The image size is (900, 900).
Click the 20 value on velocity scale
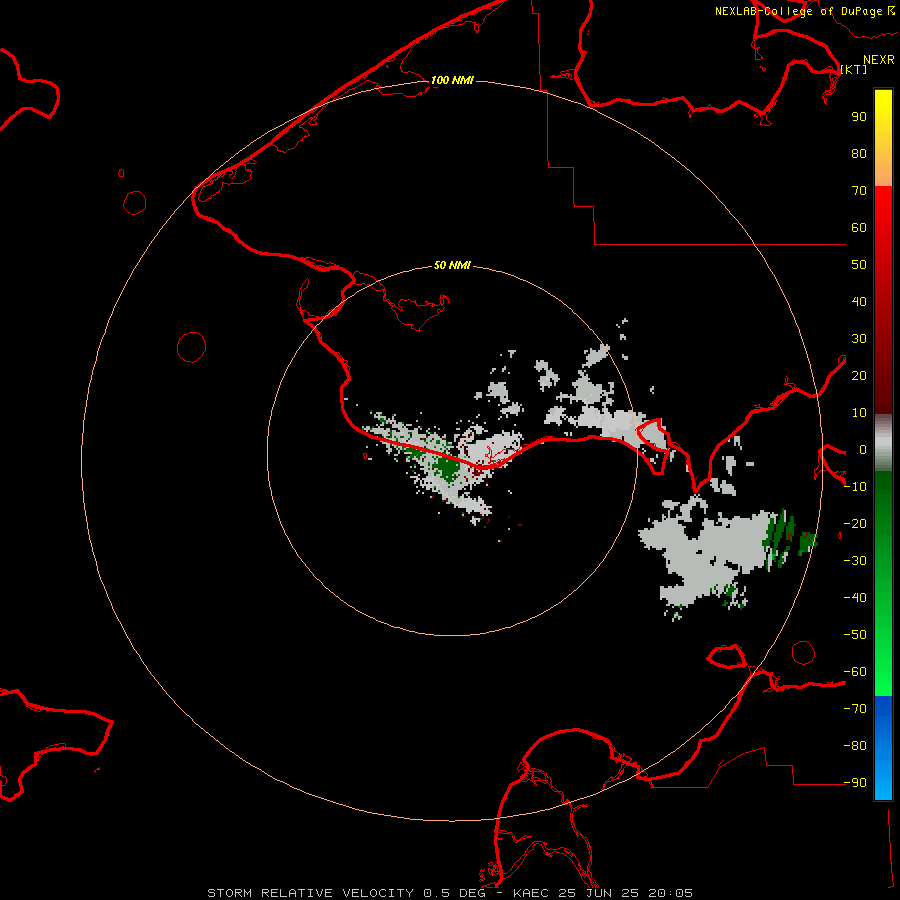click(x=859, y=375)
